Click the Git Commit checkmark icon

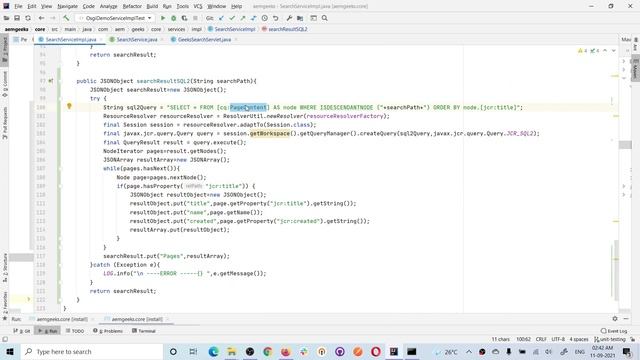[x=232, y=18]
